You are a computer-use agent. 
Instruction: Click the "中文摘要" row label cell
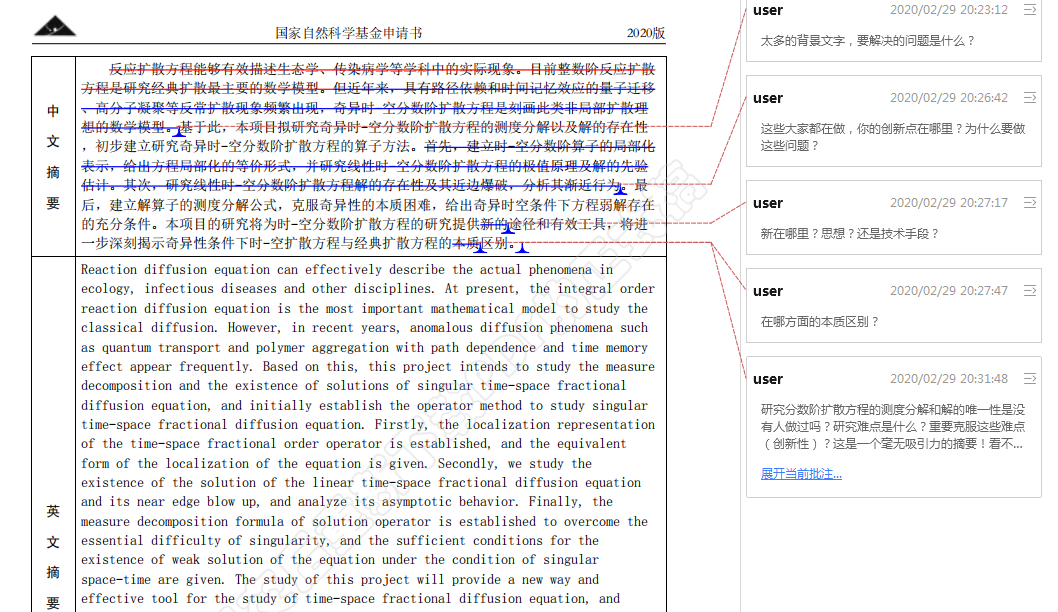coord(53,157)
